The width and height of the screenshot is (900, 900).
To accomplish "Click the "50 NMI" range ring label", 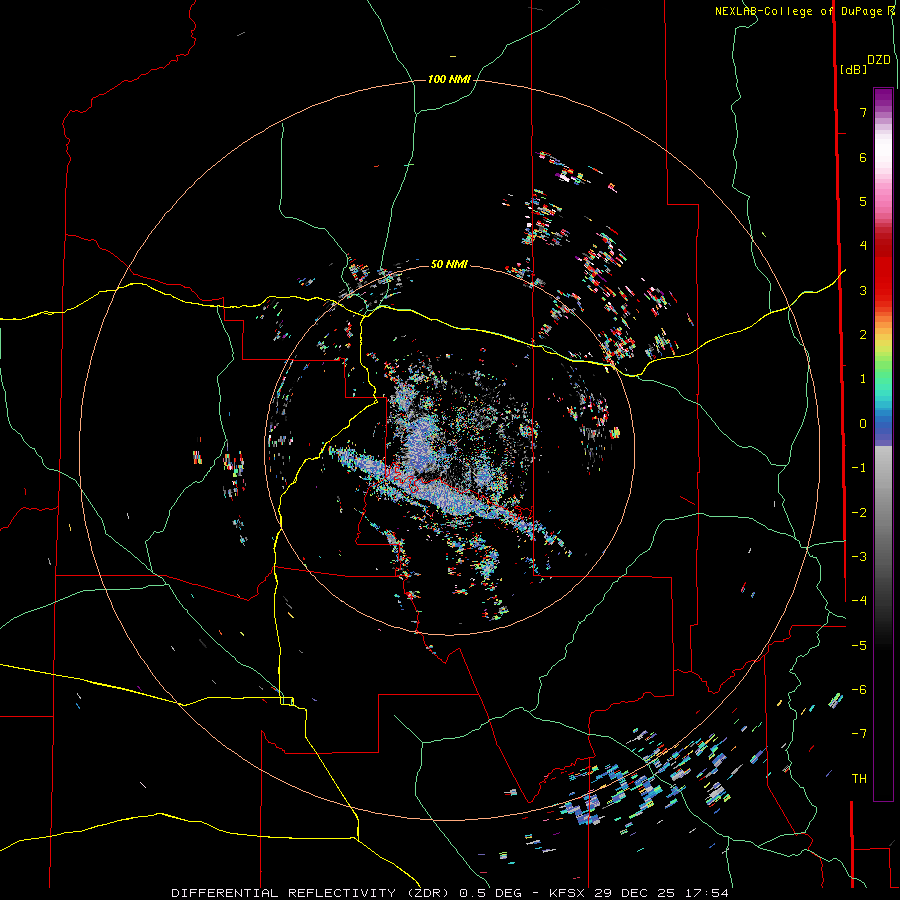I will point(449,264).
